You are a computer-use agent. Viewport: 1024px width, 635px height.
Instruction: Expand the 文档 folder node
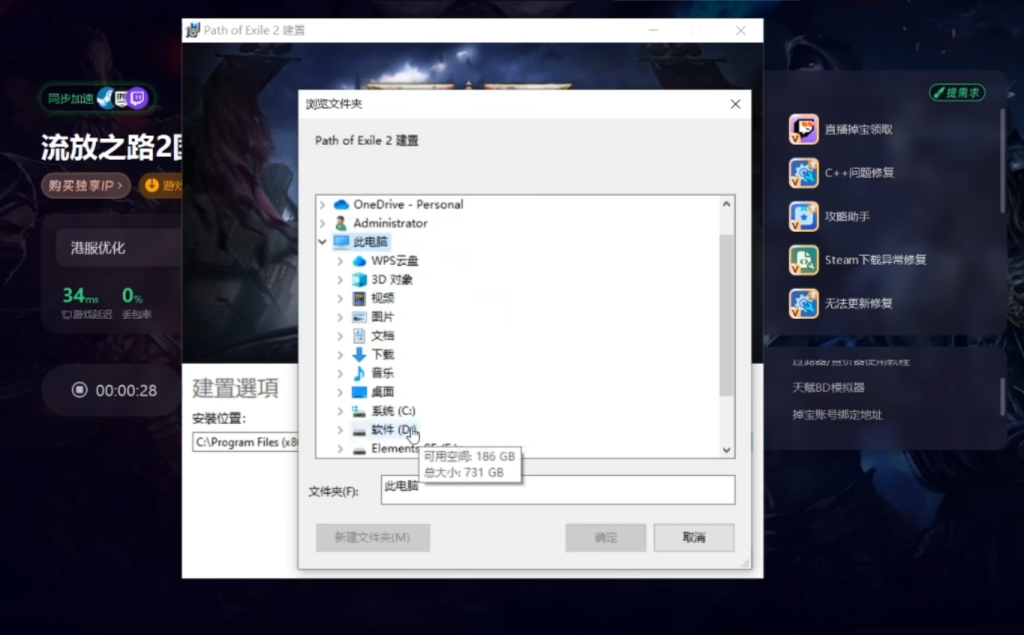point(340,336)
